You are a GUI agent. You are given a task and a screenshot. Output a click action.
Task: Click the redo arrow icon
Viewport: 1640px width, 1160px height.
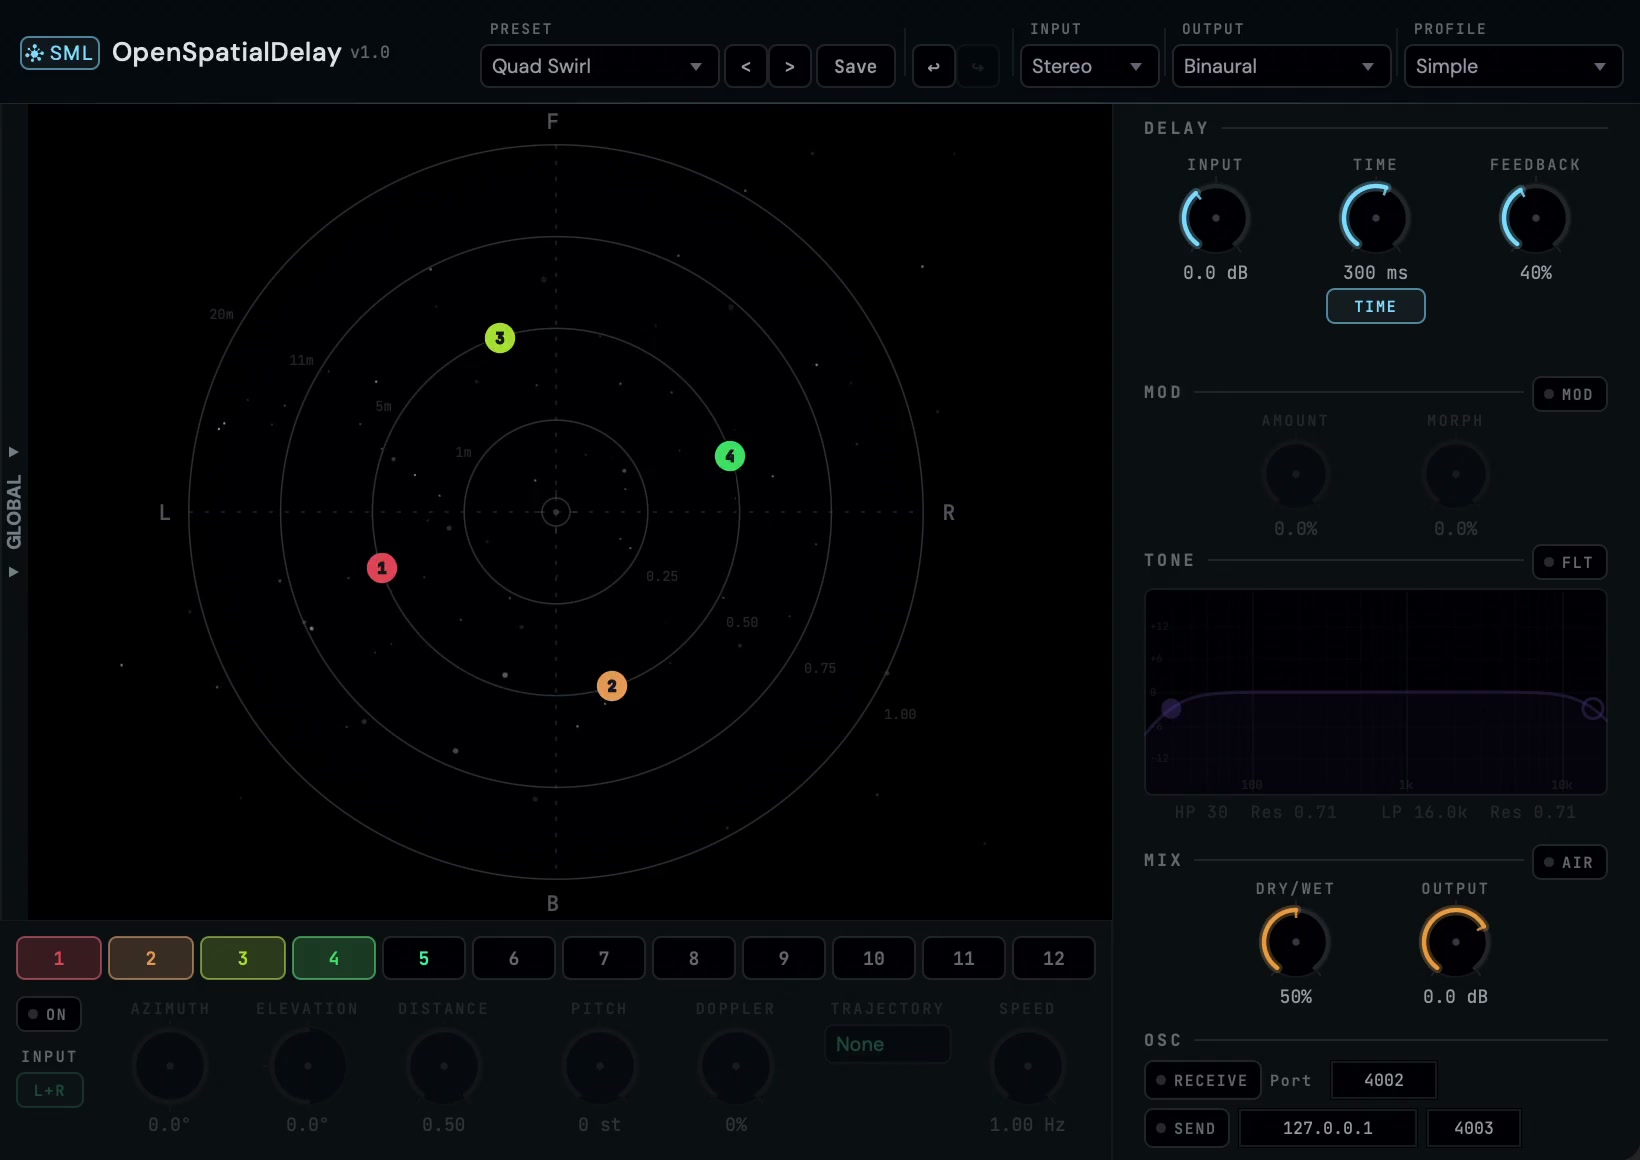(x=978, y=66)
